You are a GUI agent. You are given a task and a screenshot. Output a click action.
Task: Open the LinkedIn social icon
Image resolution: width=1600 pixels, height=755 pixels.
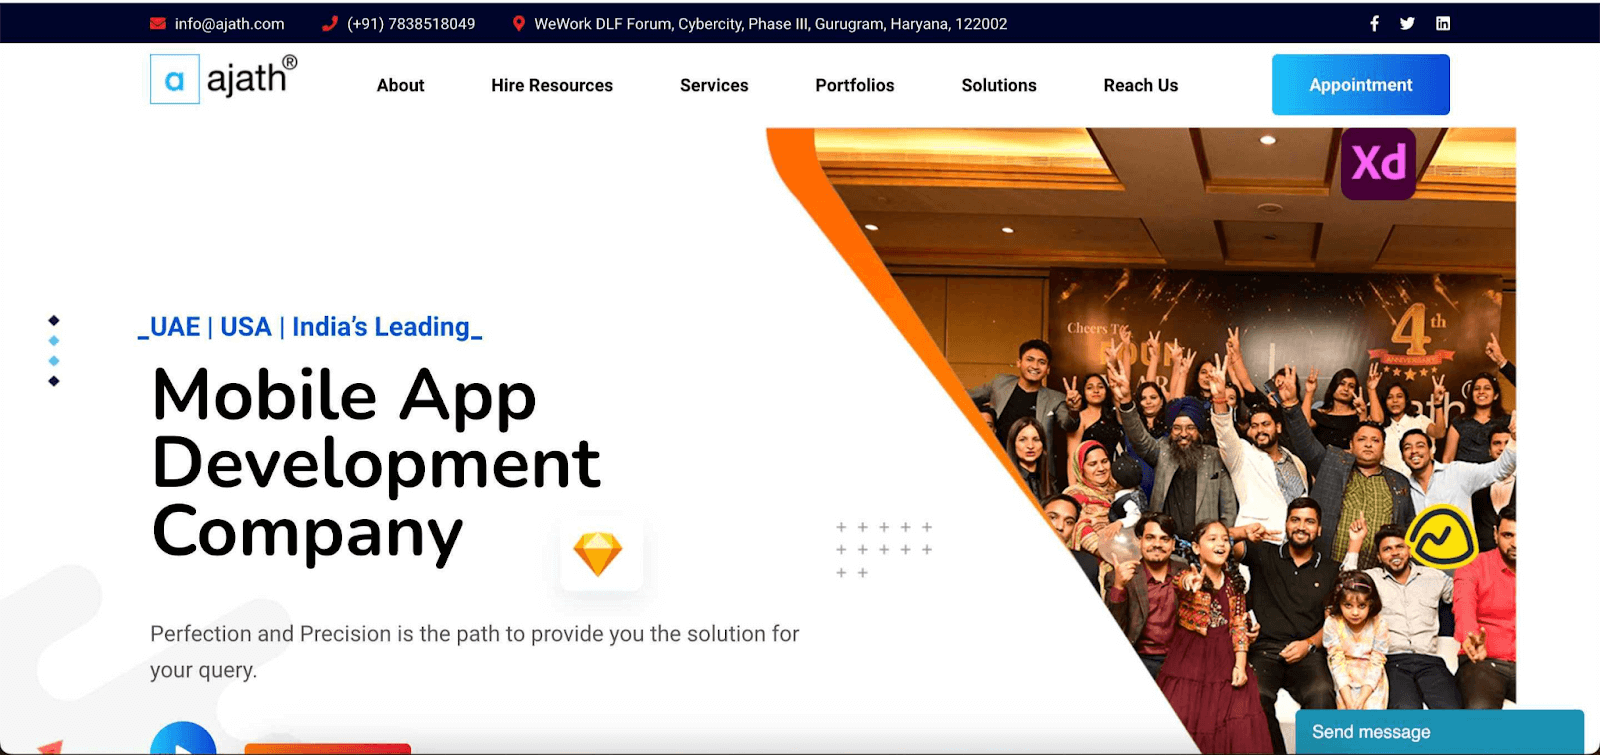click(x=1443, y=23)
